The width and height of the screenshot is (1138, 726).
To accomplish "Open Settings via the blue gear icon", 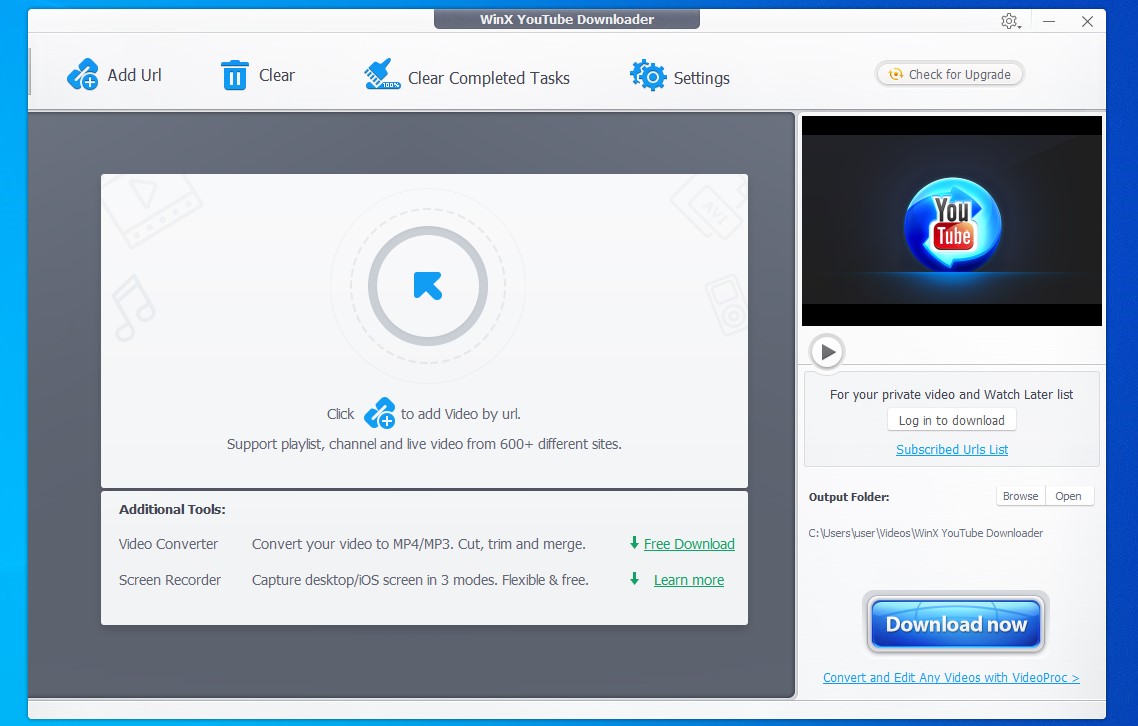I will pyautogui.click(x=648, y=76).
